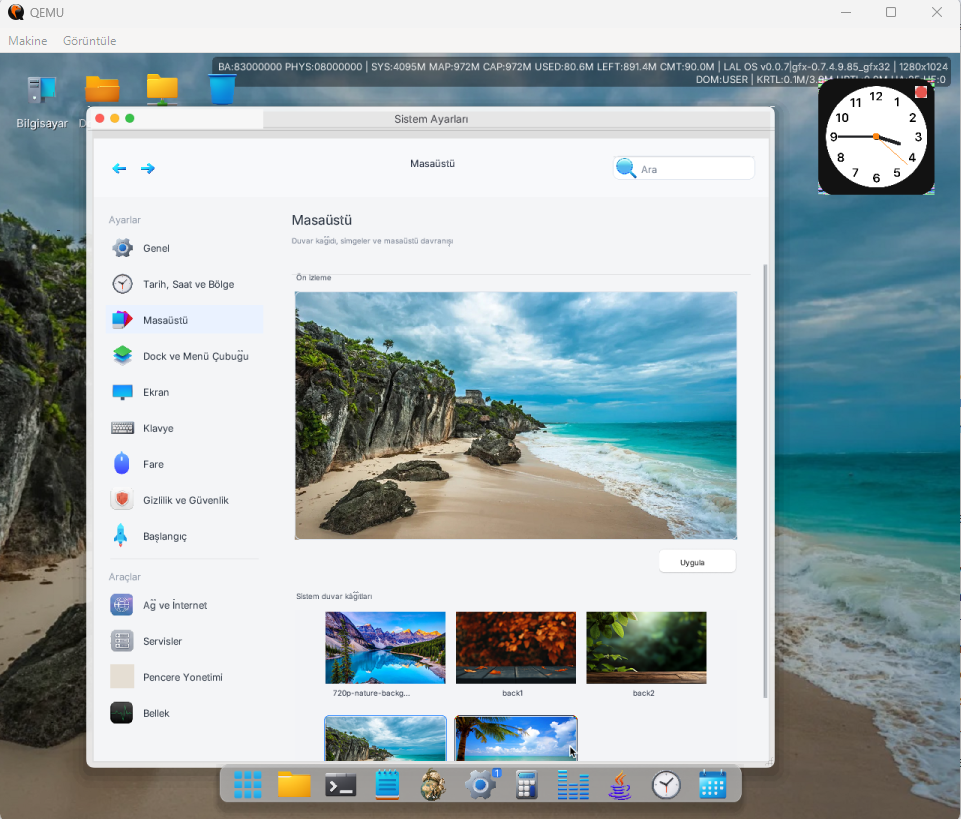Open the app grid launcher in dock
The width and height of the screenshot is (961, 819).
tap(248, 785)
